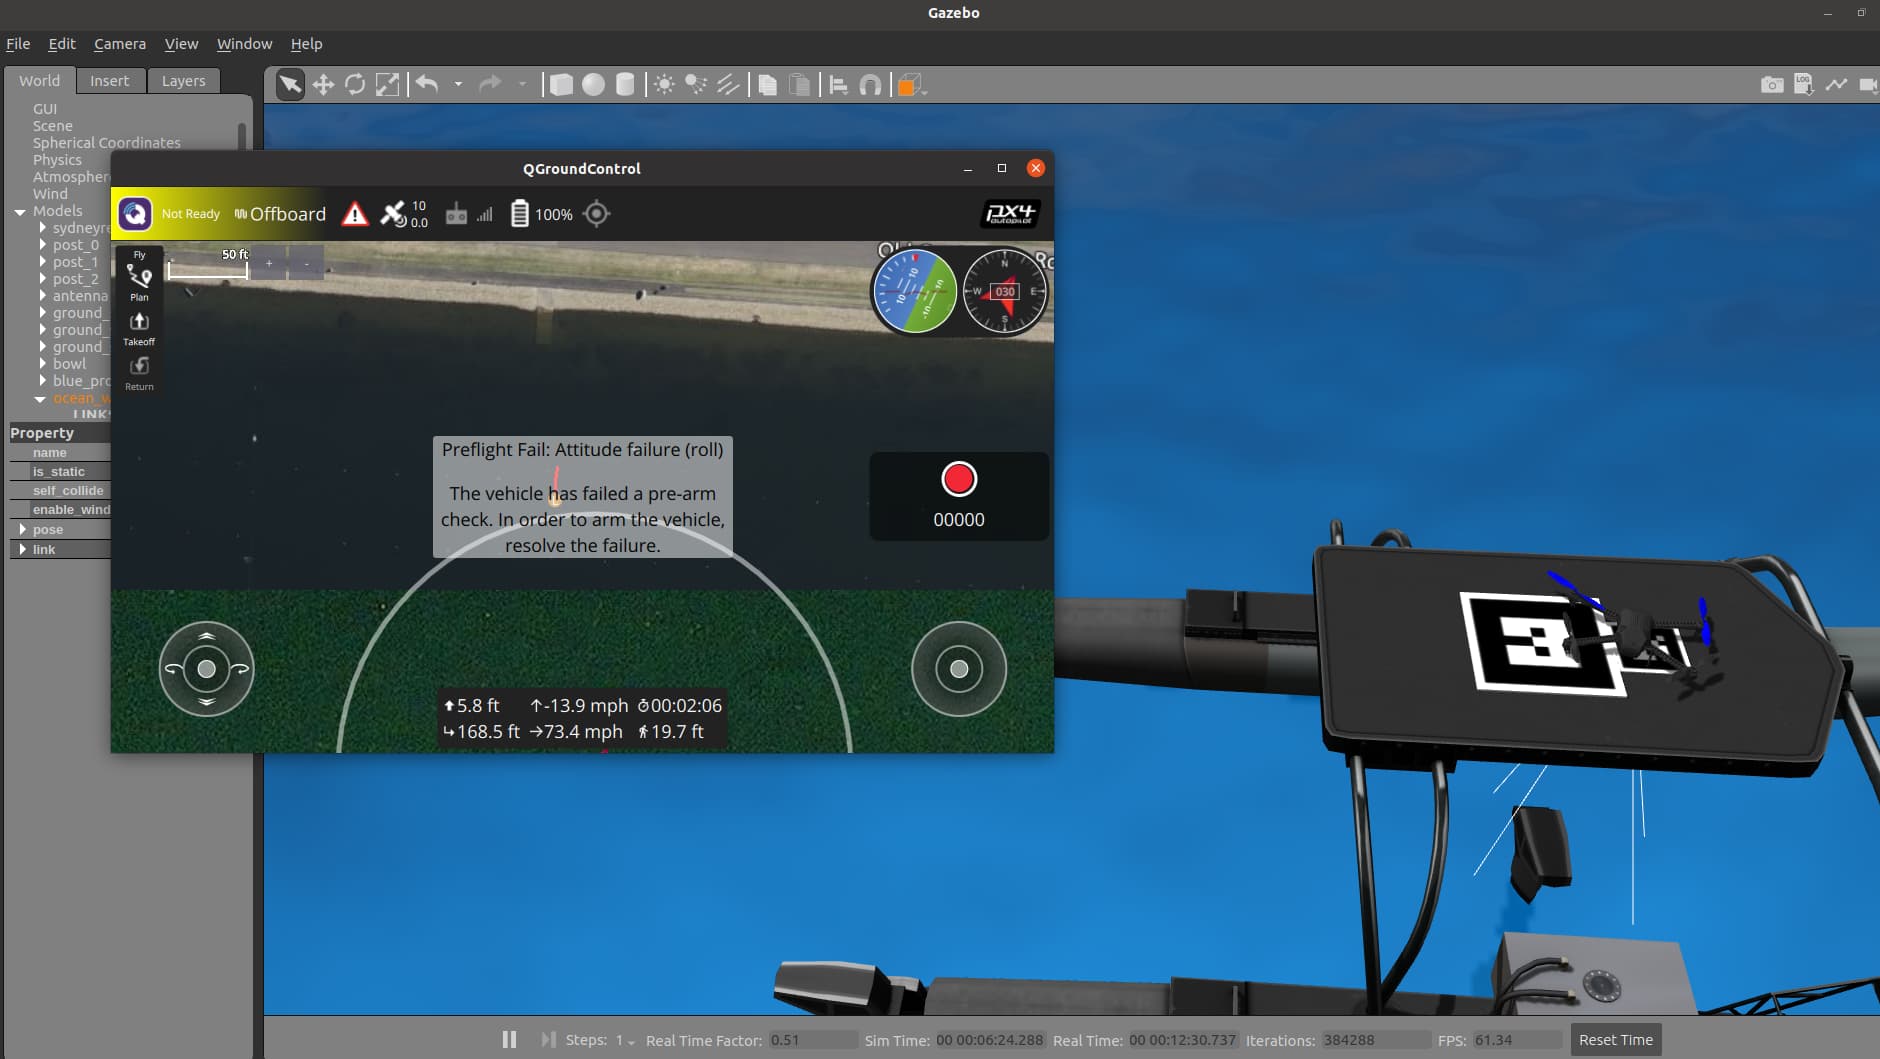Image resolution: width=1880 pixels, height=1059 pixels.
Task: Open the GPS satellite status indicator
Action: [x=404, y=214]
